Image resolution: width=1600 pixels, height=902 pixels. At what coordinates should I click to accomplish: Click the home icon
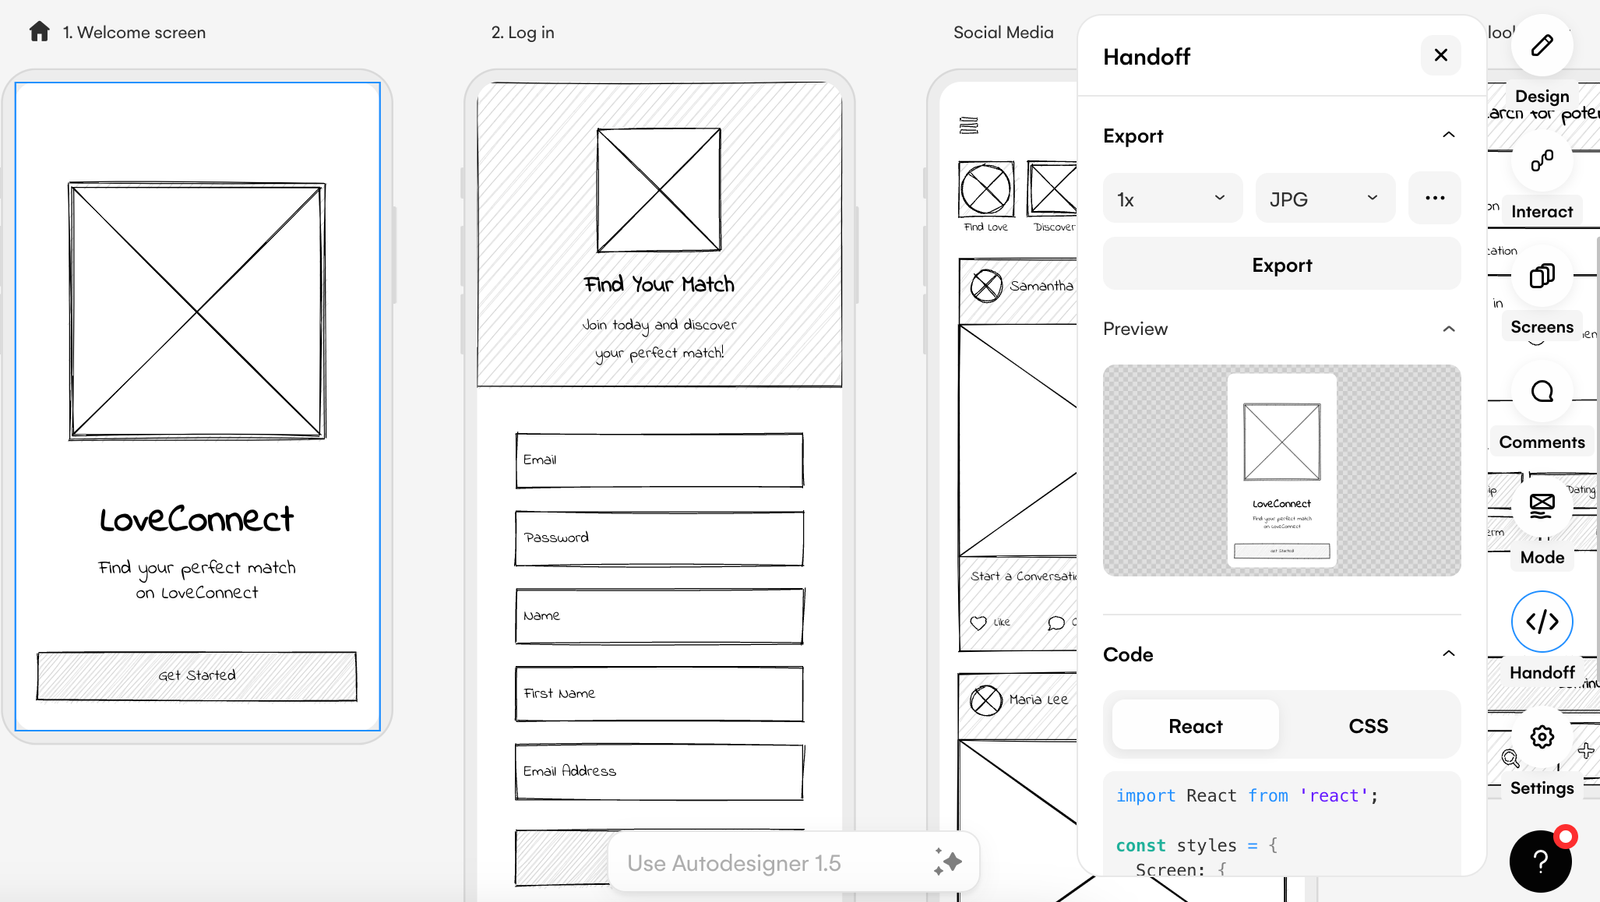point(38,31)
